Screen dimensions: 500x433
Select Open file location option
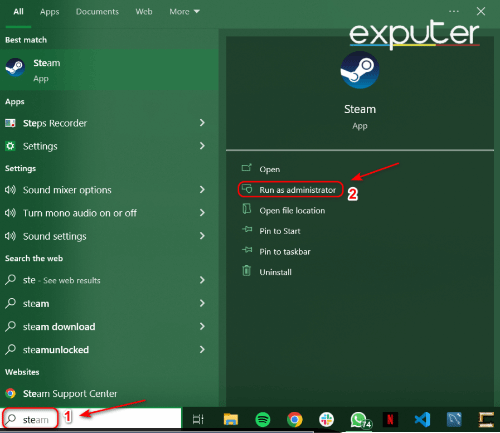[x=292, y=210]
